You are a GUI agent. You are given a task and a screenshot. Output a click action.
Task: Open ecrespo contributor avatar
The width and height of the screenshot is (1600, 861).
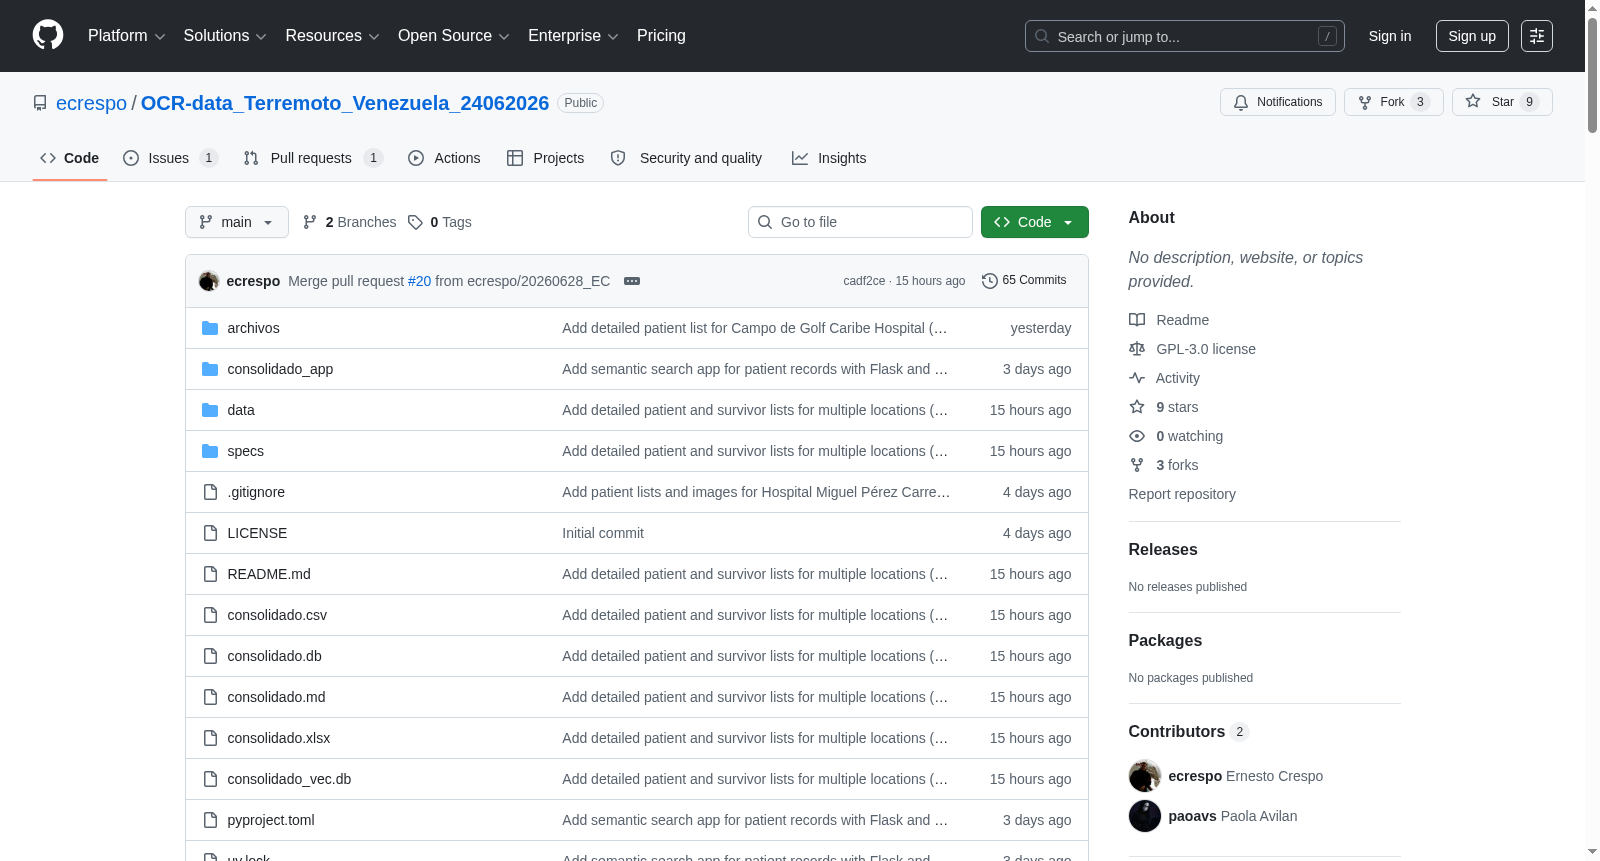pyautogui.click(x=1145, y=776)
